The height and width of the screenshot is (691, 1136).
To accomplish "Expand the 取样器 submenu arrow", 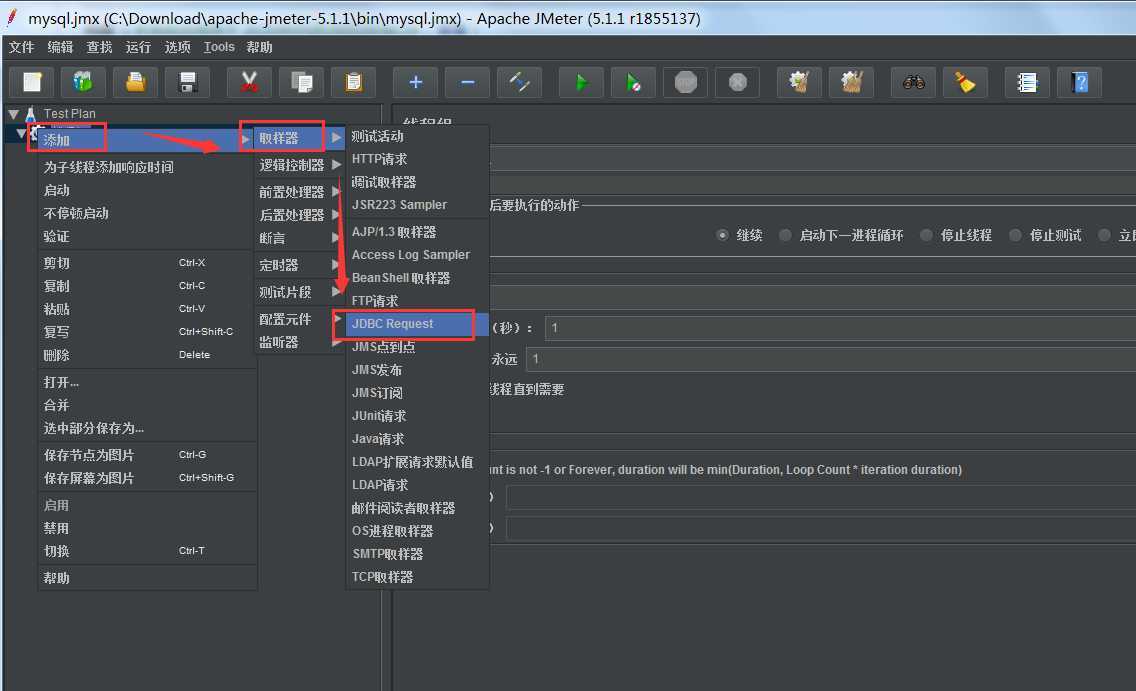I will pos(336,137).
